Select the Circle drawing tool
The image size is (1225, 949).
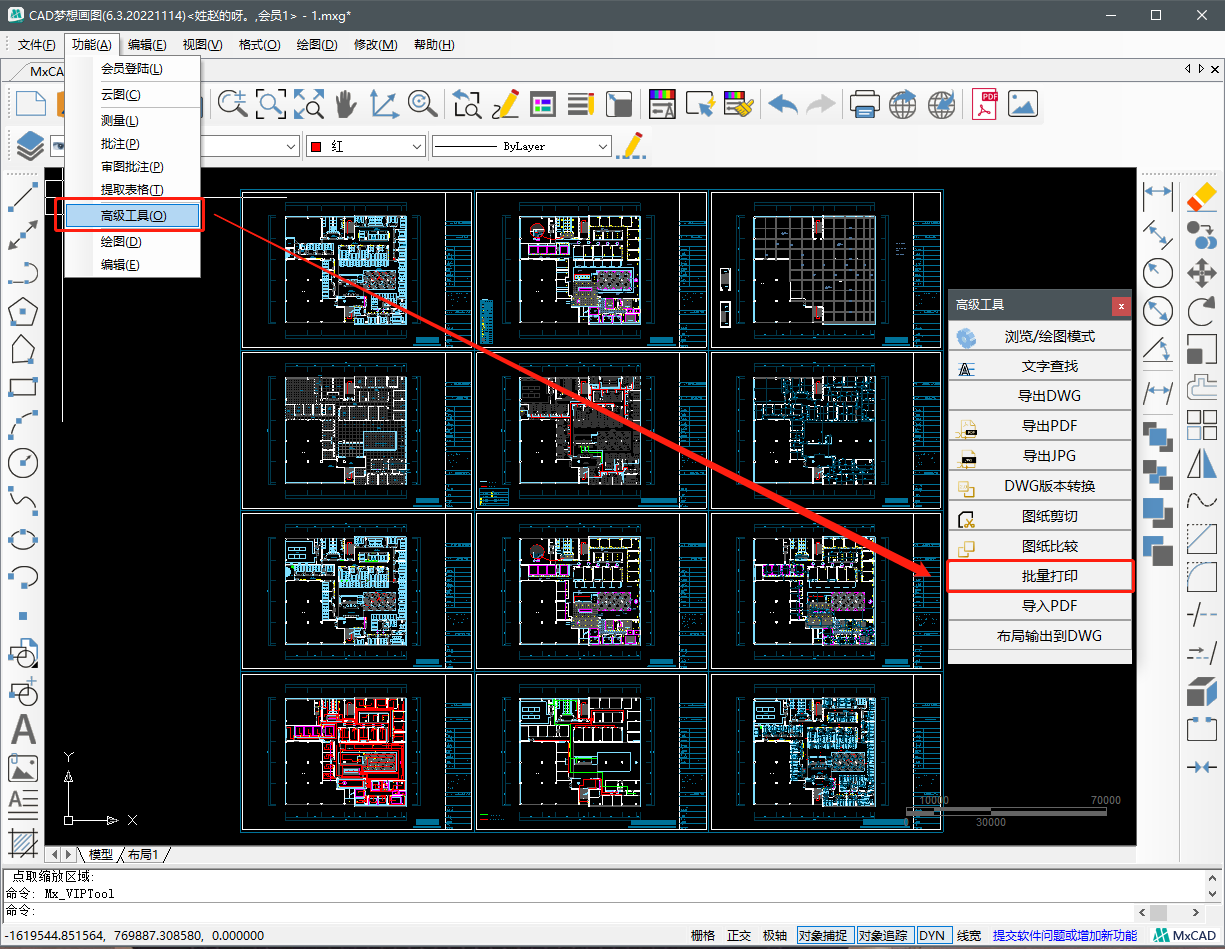[x=23, y=462]
